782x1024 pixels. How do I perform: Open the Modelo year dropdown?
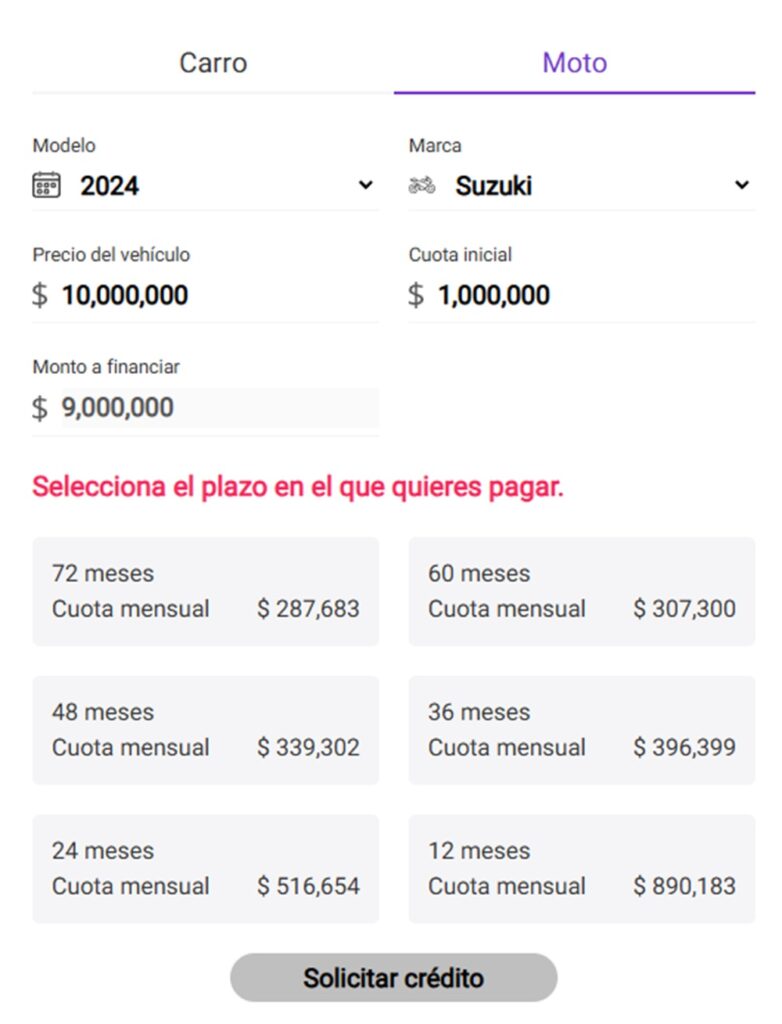(x=364, y=185)
